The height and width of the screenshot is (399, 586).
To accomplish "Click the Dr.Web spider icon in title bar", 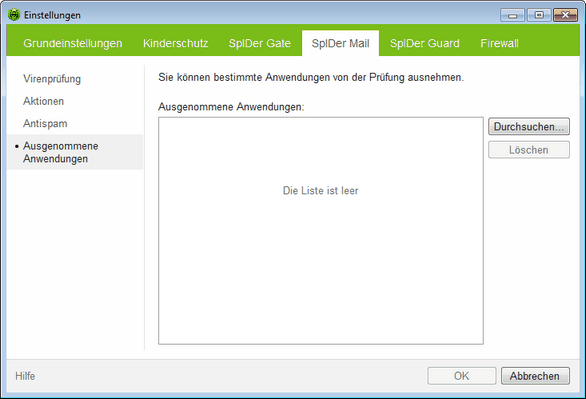I will pyautogui.click(x=14, y=15).
